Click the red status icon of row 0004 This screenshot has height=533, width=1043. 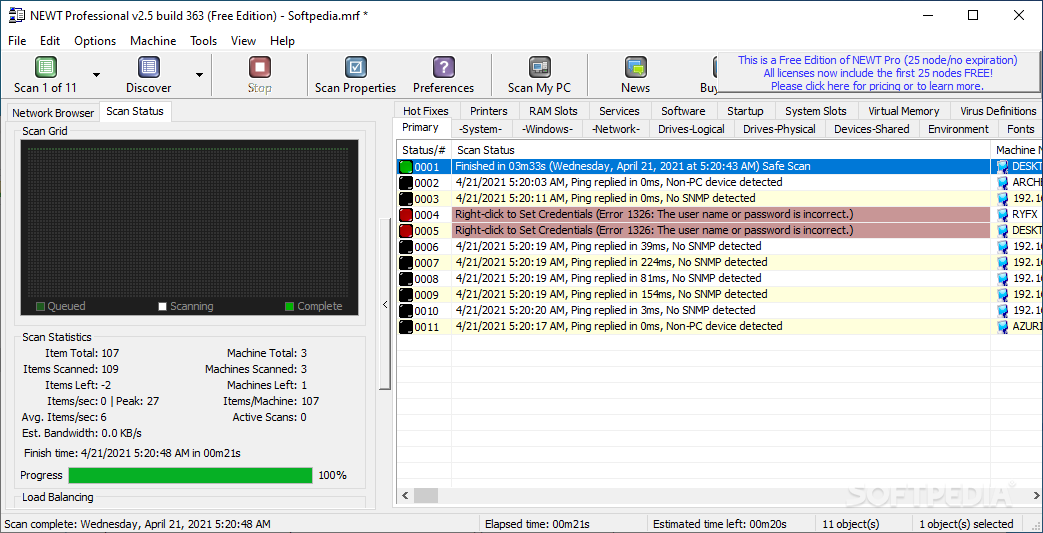[406, 215]
